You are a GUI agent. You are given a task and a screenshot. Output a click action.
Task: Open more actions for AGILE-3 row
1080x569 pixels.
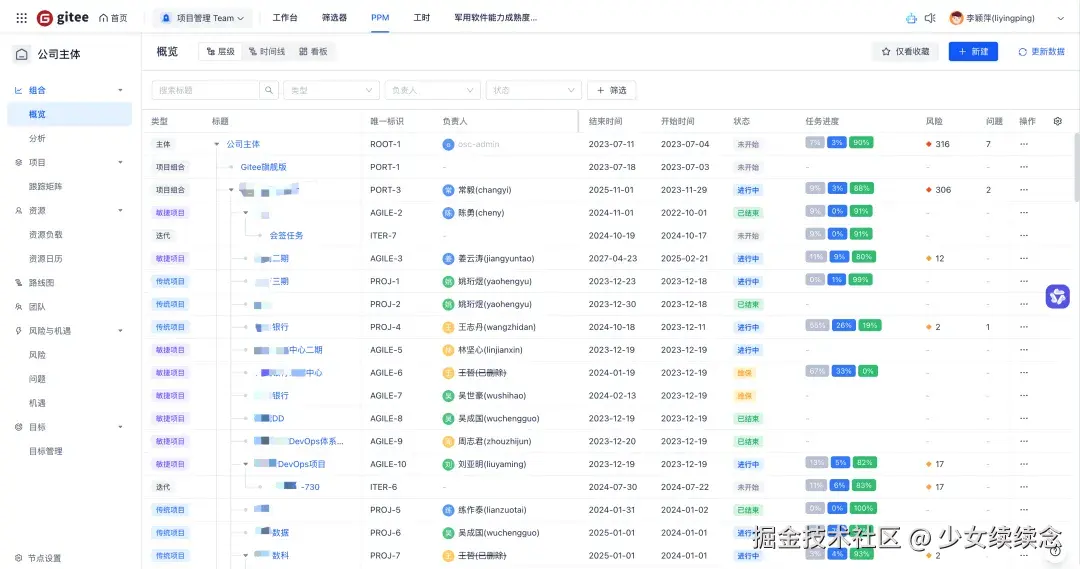[x=1024, y=258]
